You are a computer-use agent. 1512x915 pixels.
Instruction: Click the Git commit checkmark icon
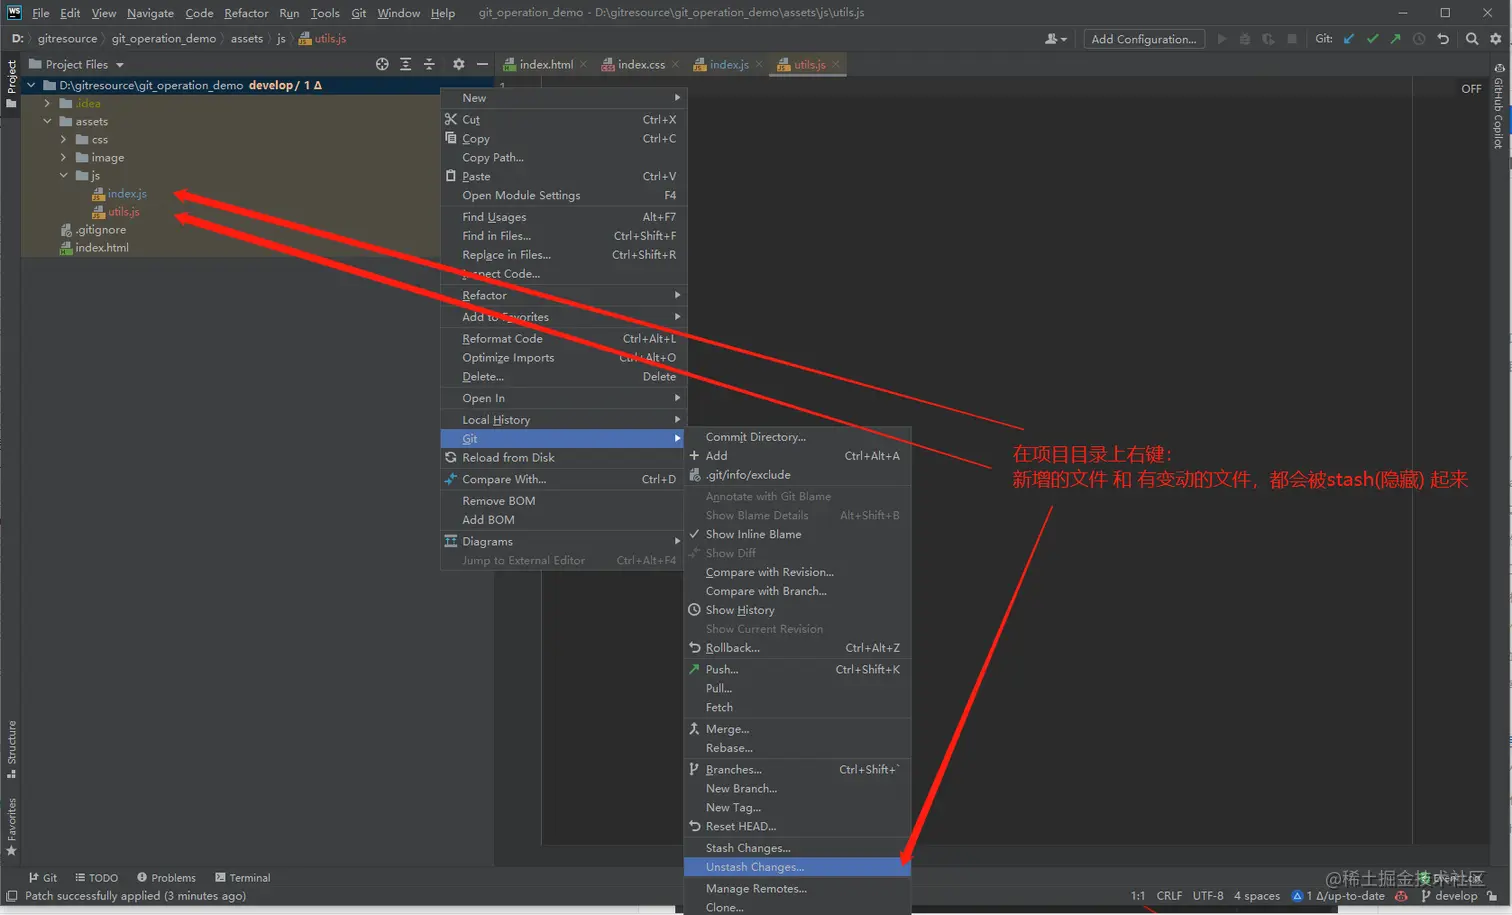(1372, 39)
